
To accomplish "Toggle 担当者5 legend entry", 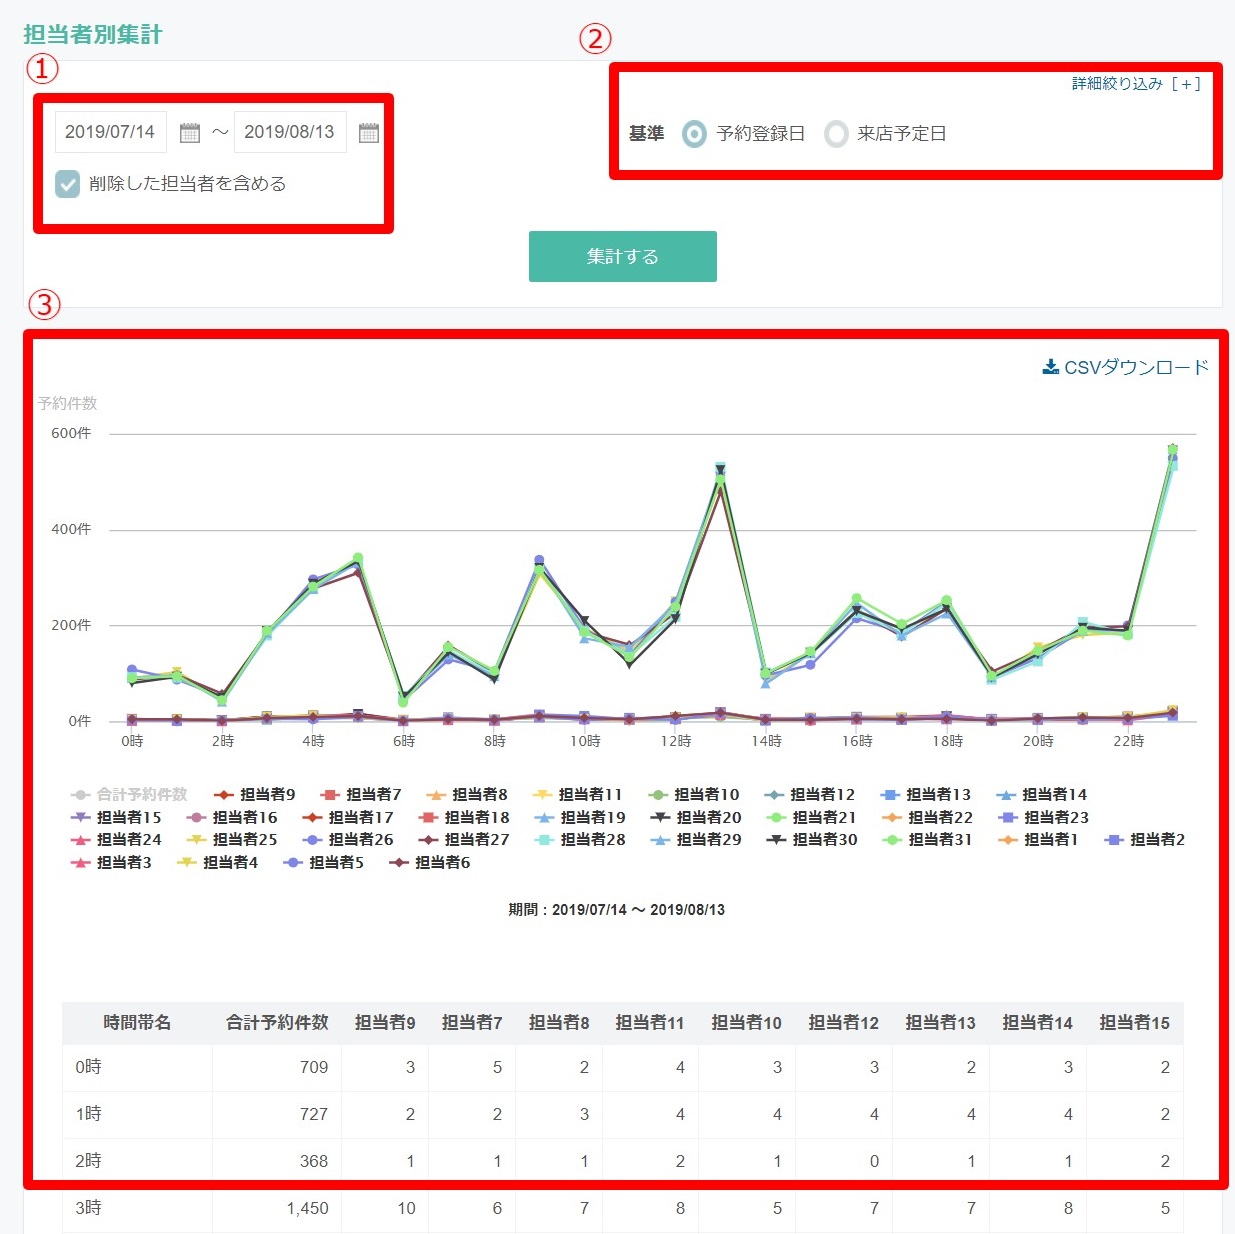I will click(323, 862).
